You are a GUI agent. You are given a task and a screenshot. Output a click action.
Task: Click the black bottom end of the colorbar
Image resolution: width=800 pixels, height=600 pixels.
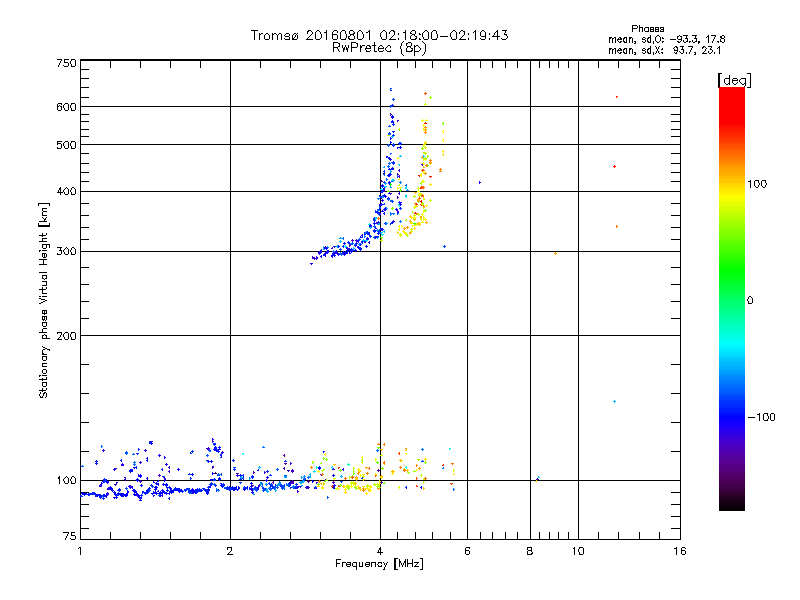(x=732, y=503)
